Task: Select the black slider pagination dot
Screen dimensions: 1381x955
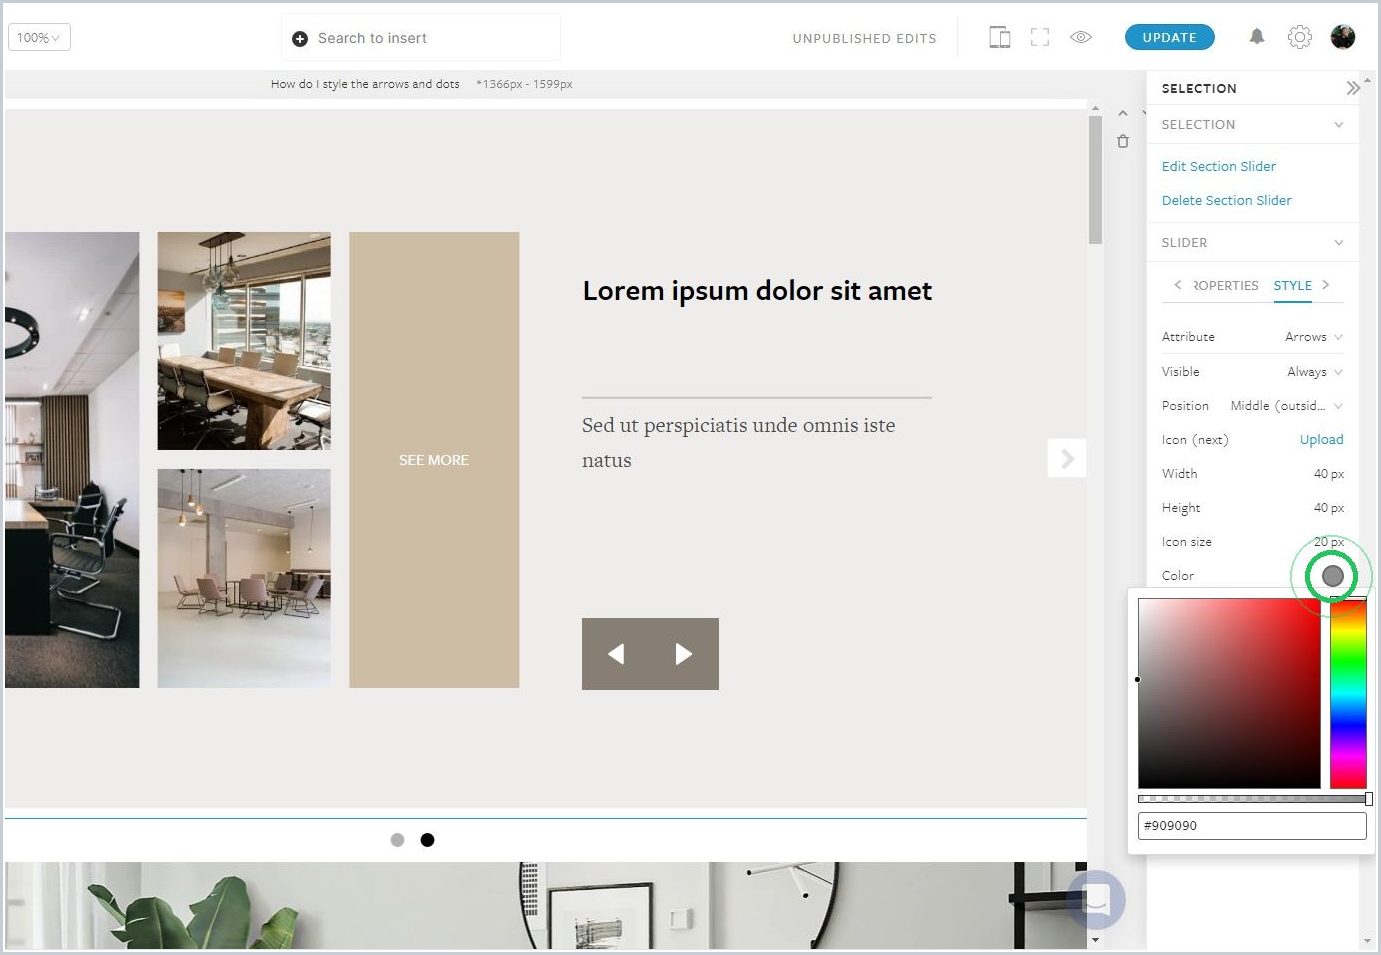Action: tap(427, 840)
